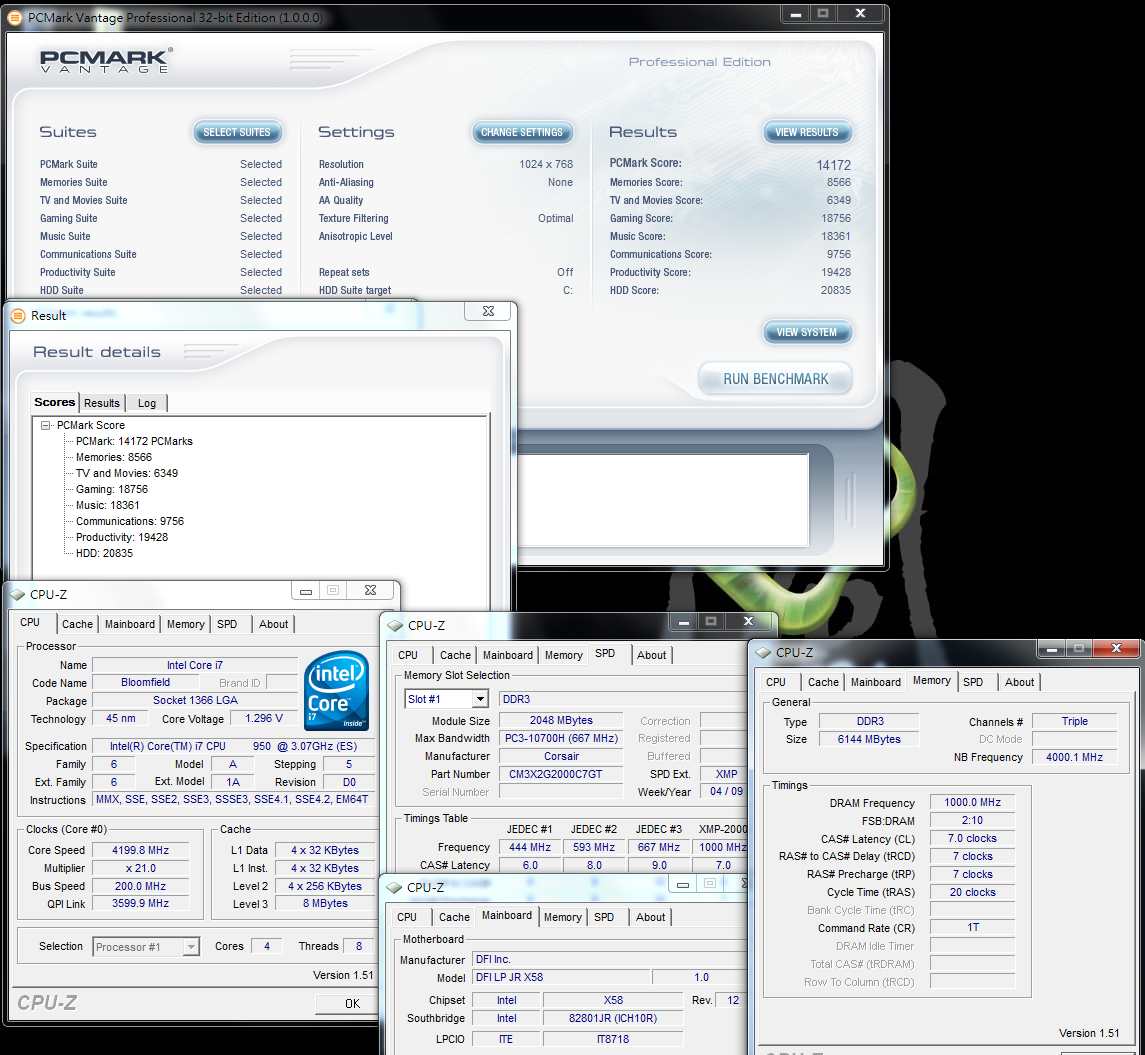Viewport: 1145px width, 1055px height.
Task: Select the 'PCMark: 14172 PCMarks' tree row
Action: pos(134,441)
